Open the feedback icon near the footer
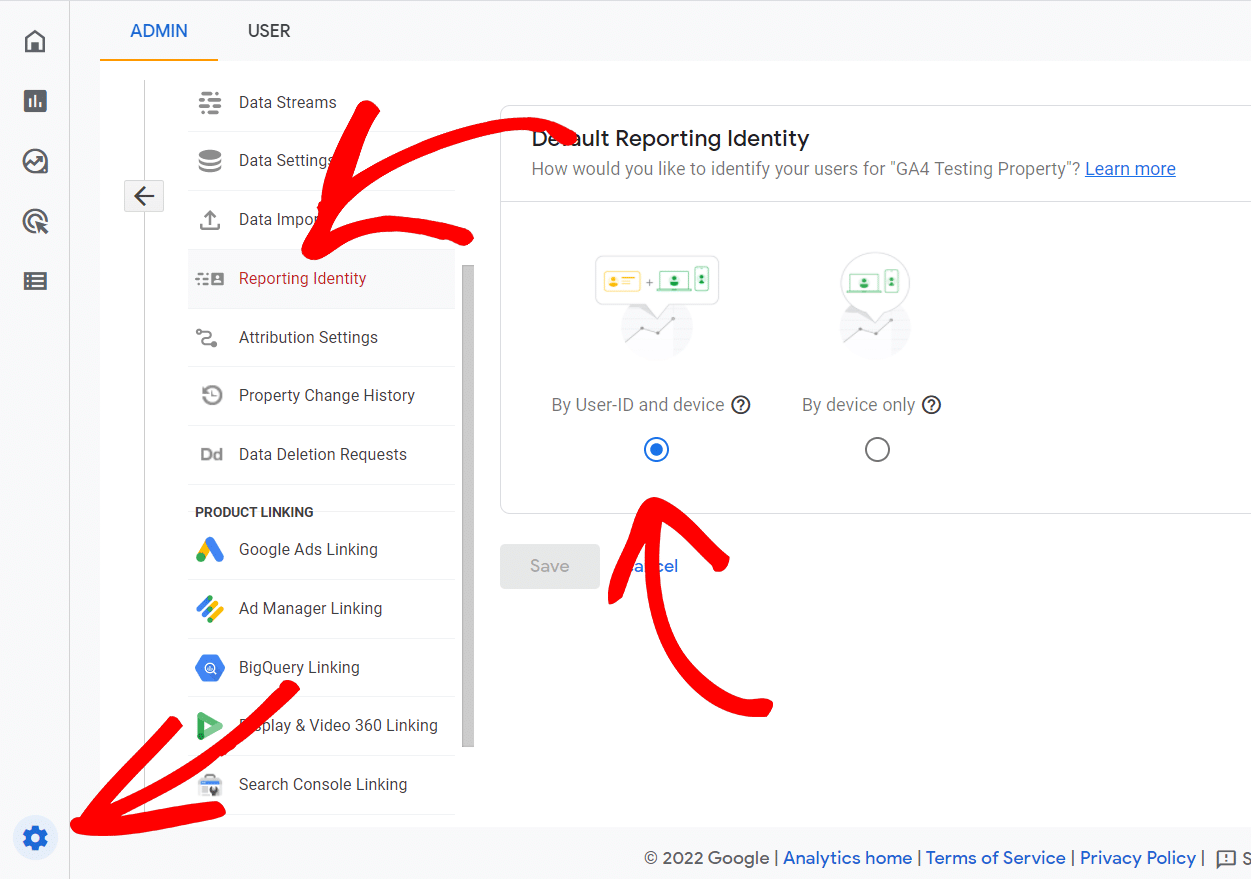This screenshot has height=879, width=1251. click(x=1228, y=859)
